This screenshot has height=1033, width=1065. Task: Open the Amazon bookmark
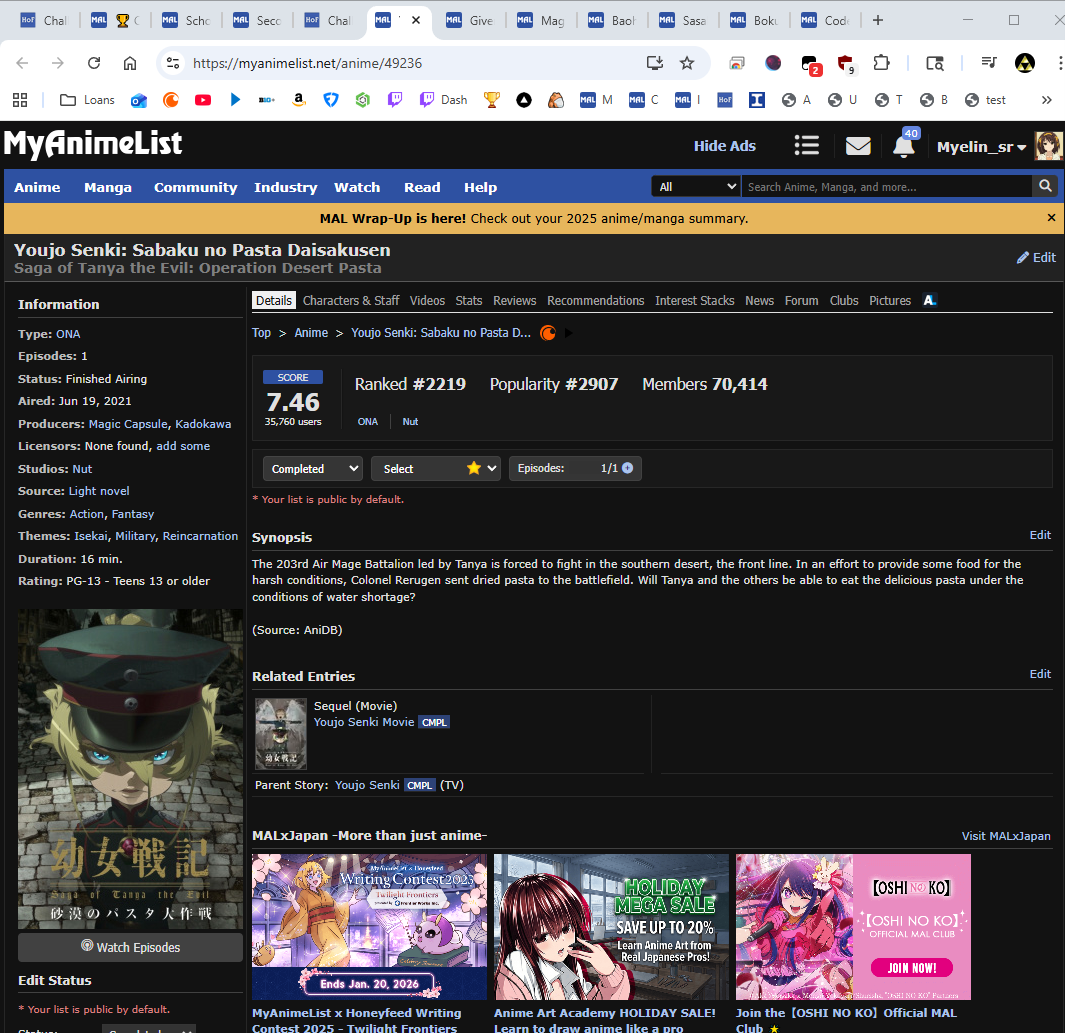299,100
